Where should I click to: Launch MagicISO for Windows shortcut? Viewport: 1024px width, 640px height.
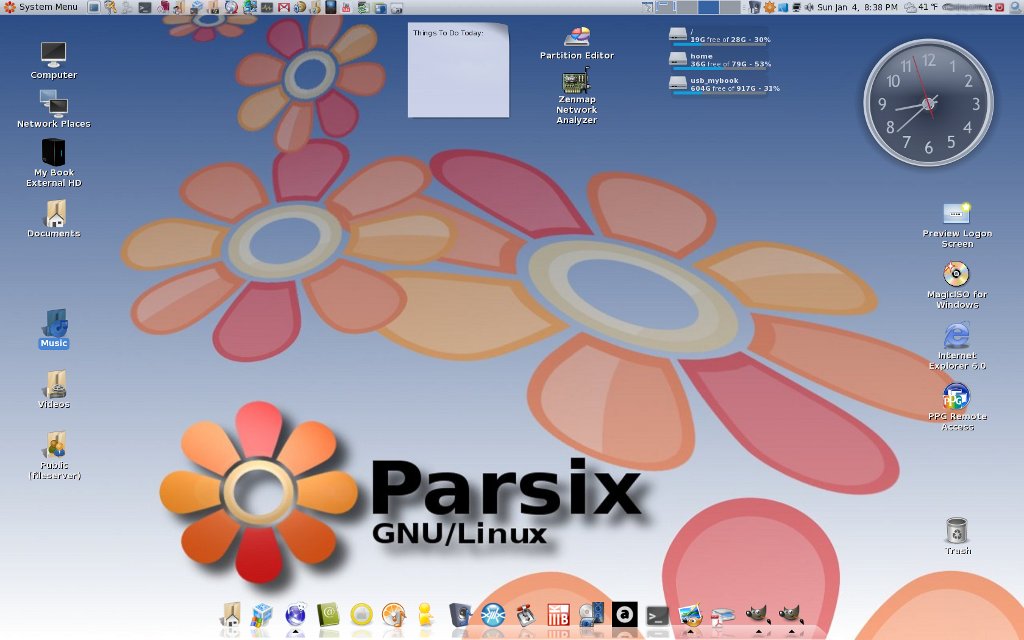(957, 285)
